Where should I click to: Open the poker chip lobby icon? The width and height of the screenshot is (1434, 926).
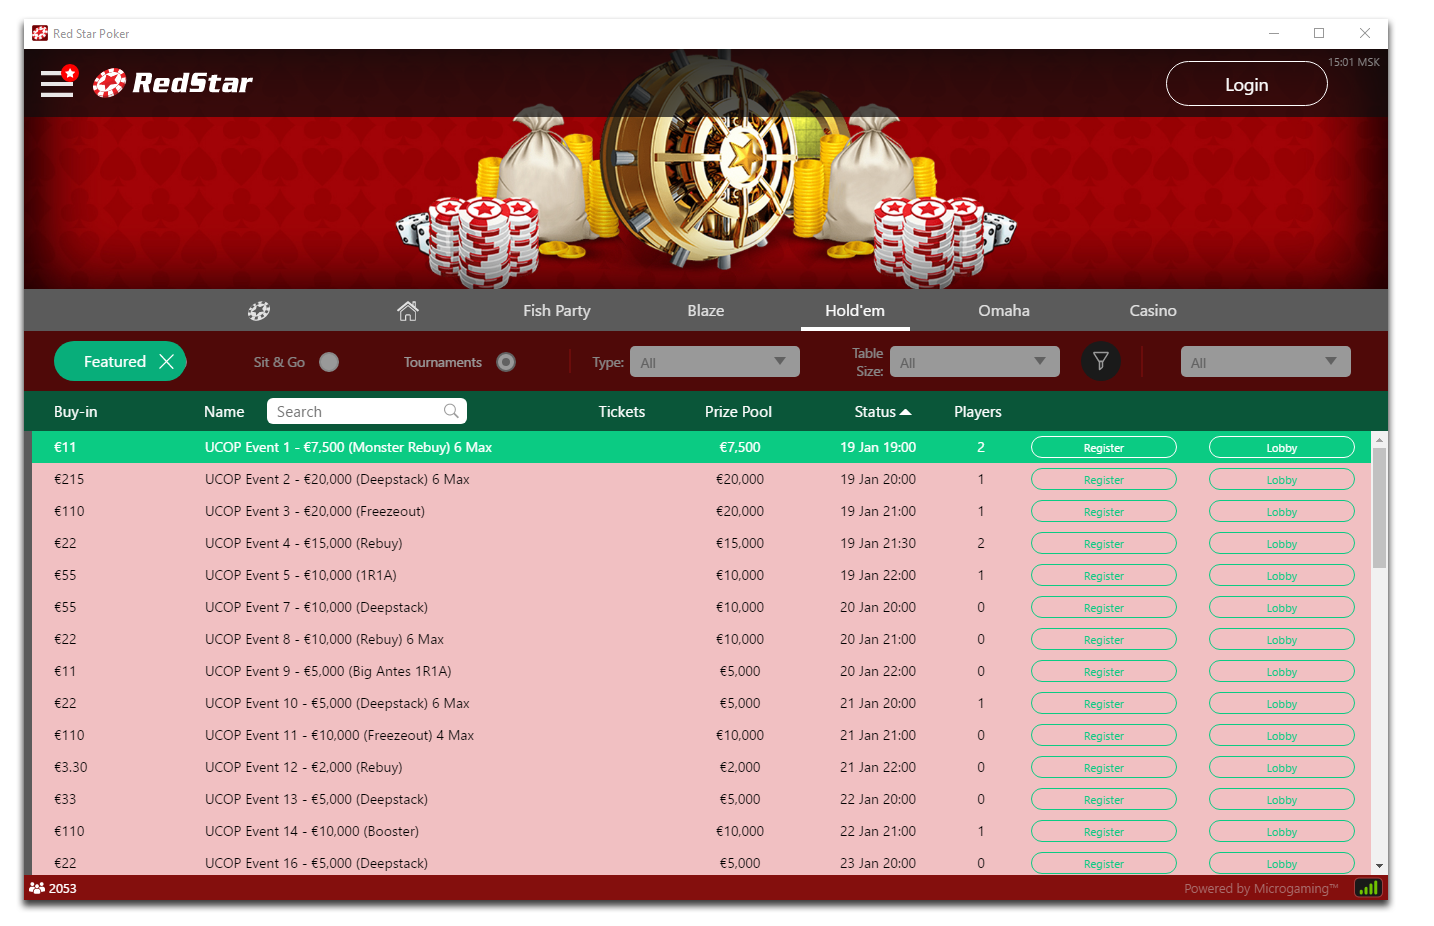coord(259,311)
